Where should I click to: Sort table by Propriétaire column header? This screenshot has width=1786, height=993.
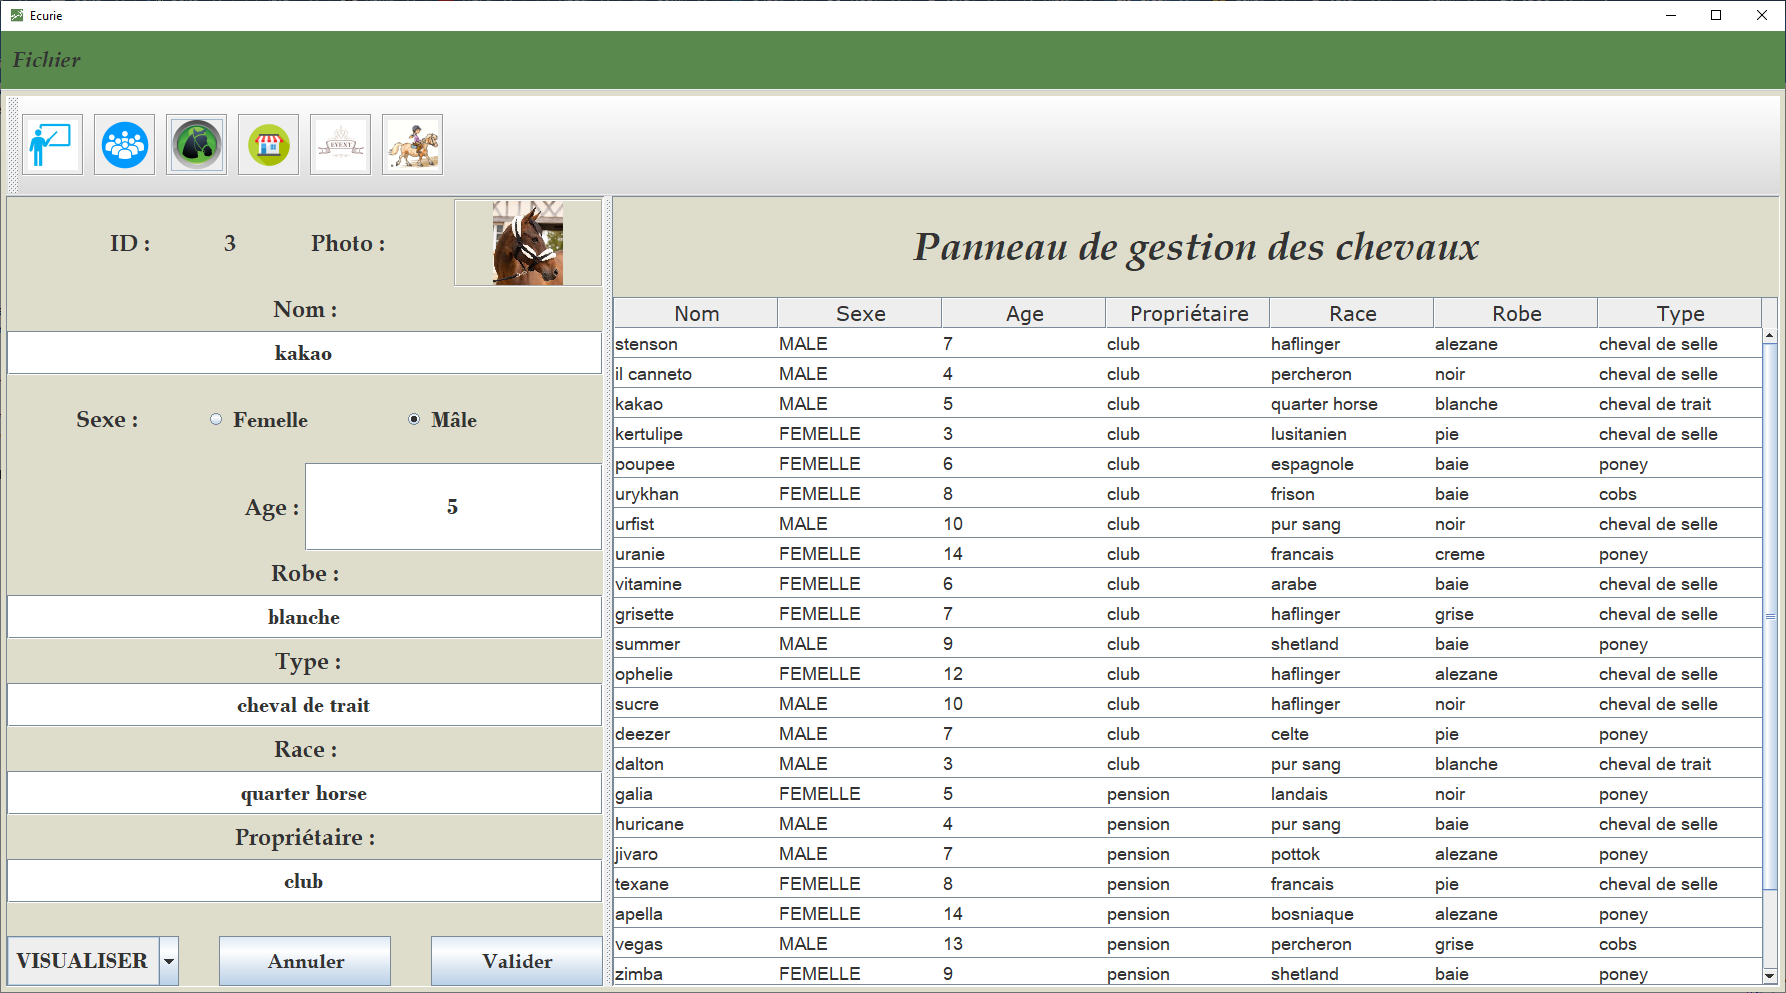point(1188,314)
